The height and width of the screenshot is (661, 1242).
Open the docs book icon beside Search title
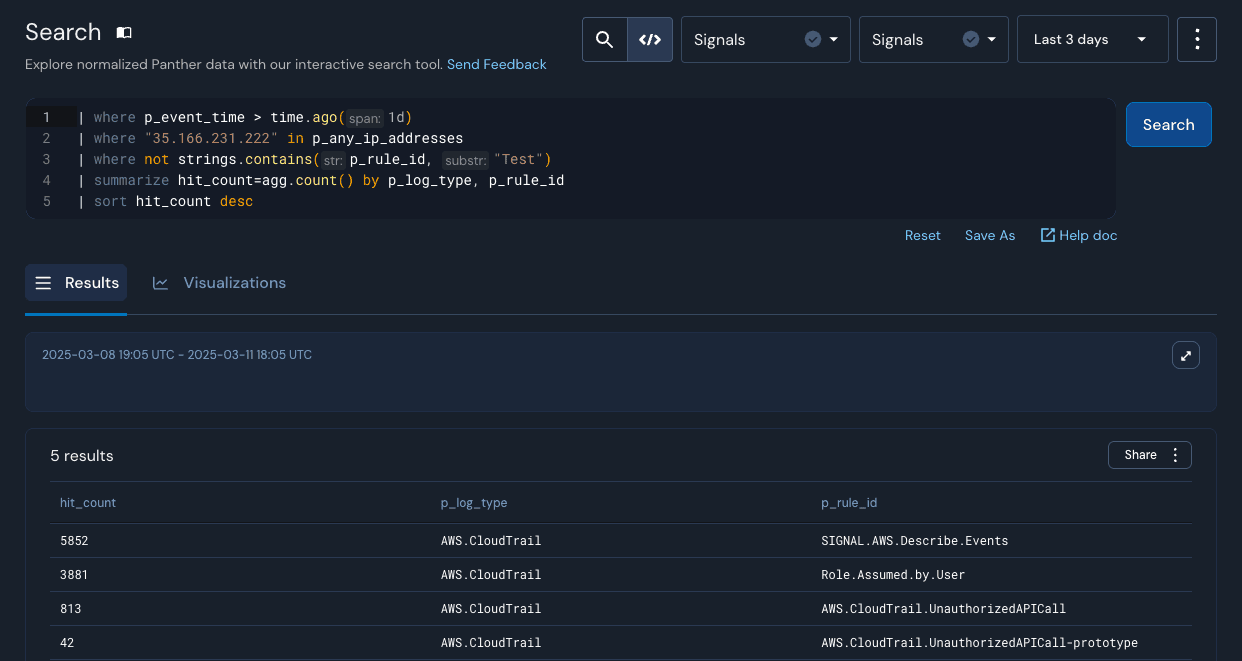[x=124, y=33]
